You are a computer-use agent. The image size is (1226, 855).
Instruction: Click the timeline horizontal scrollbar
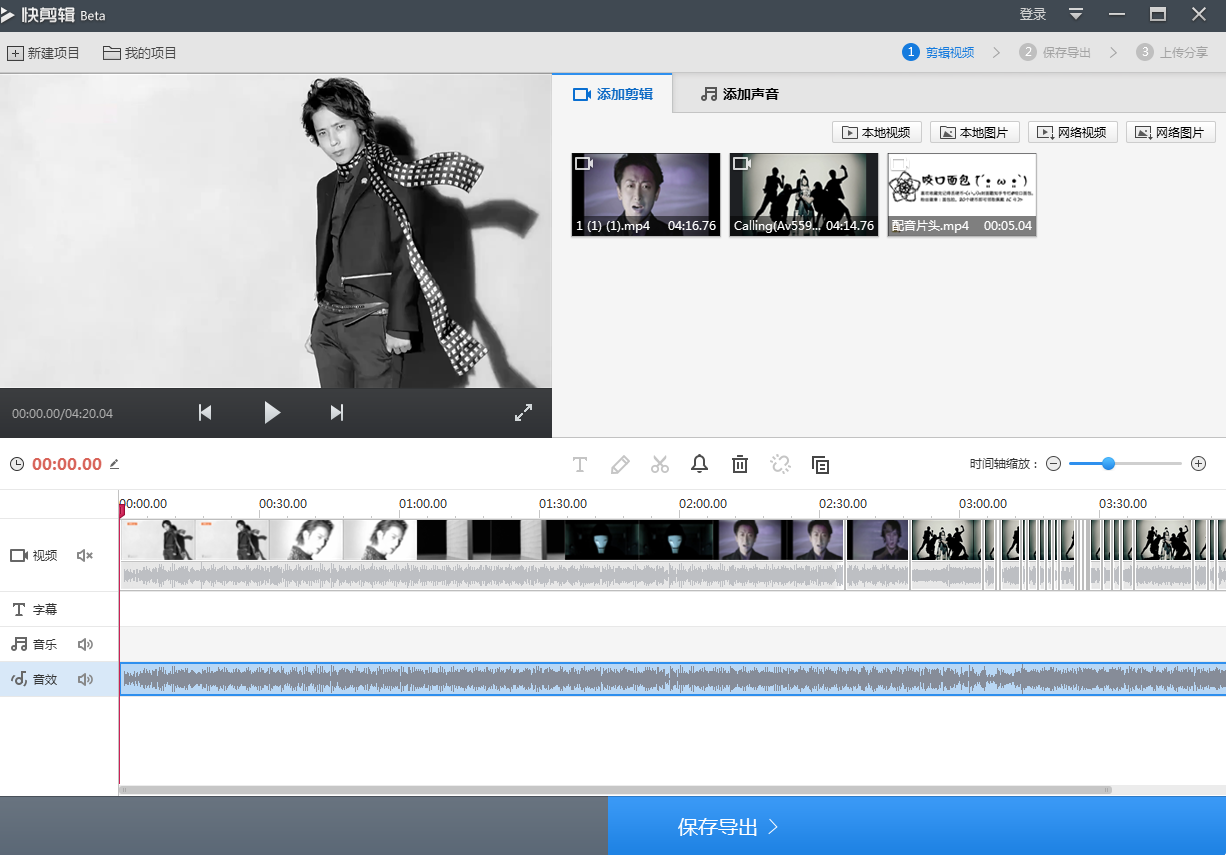coord(615,790)
